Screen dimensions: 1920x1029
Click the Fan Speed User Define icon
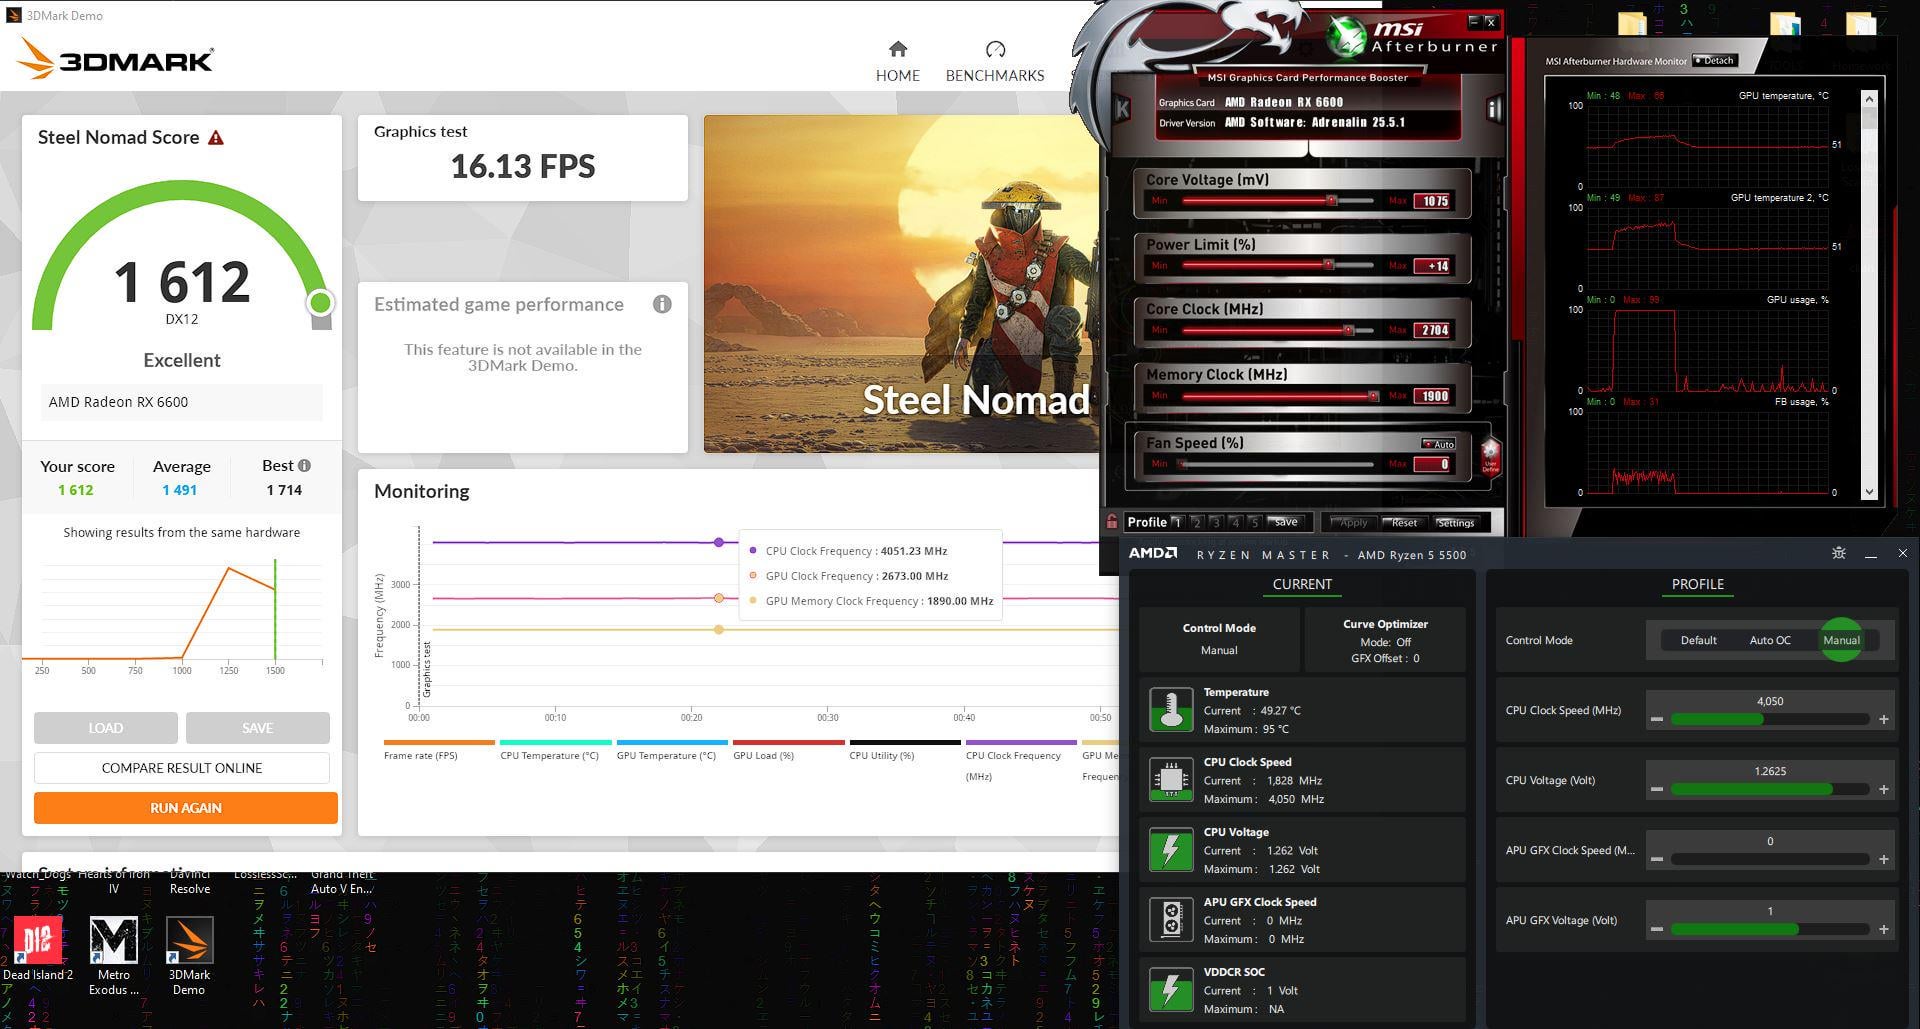tap(1490, 457)
